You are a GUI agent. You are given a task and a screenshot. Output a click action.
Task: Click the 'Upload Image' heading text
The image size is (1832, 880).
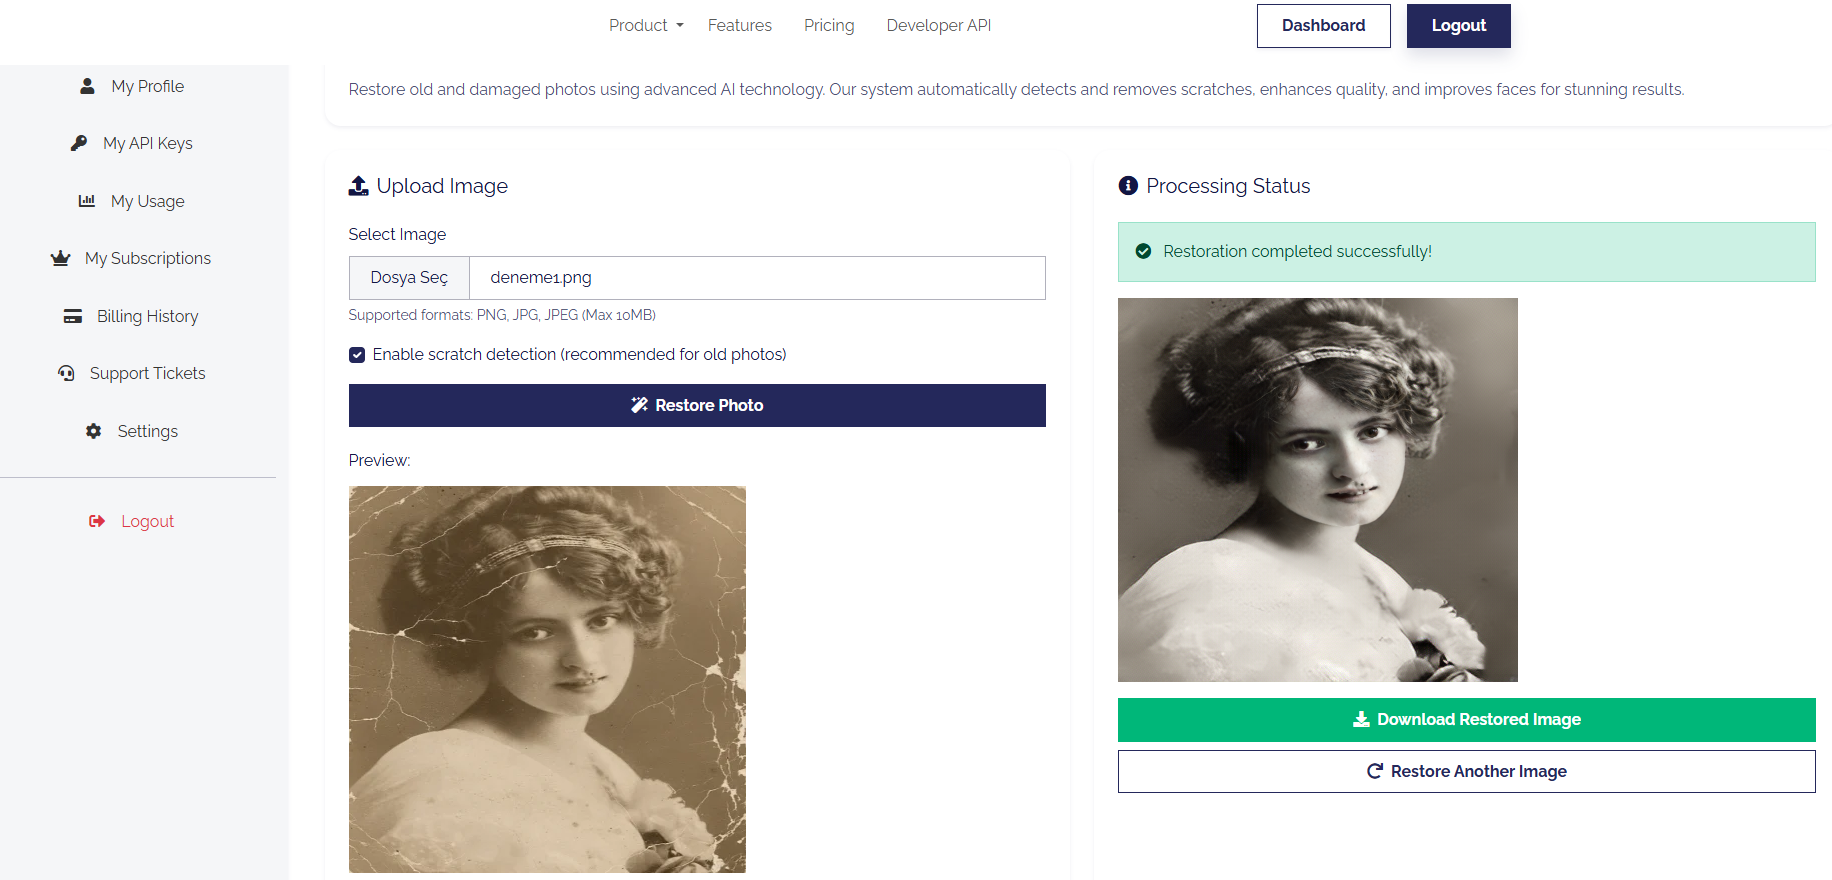pyautogui.click(x=442, y=186)
